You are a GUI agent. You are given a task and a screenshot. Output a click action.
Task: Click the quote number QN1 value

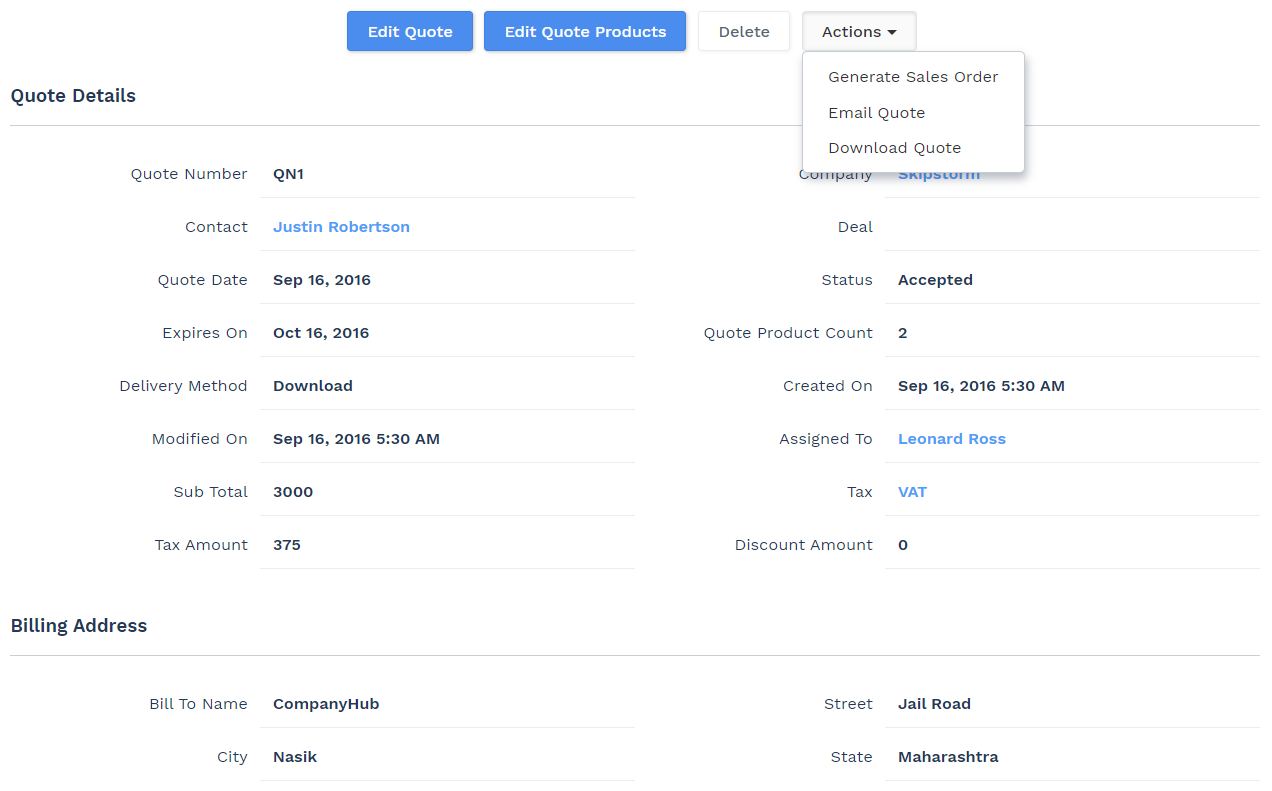[x=288, y=173]
